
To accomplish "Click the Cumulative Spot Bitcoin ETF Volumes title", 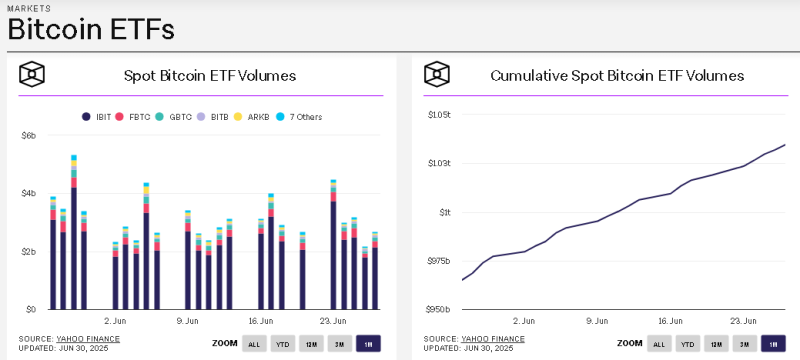I will [617, 75].
